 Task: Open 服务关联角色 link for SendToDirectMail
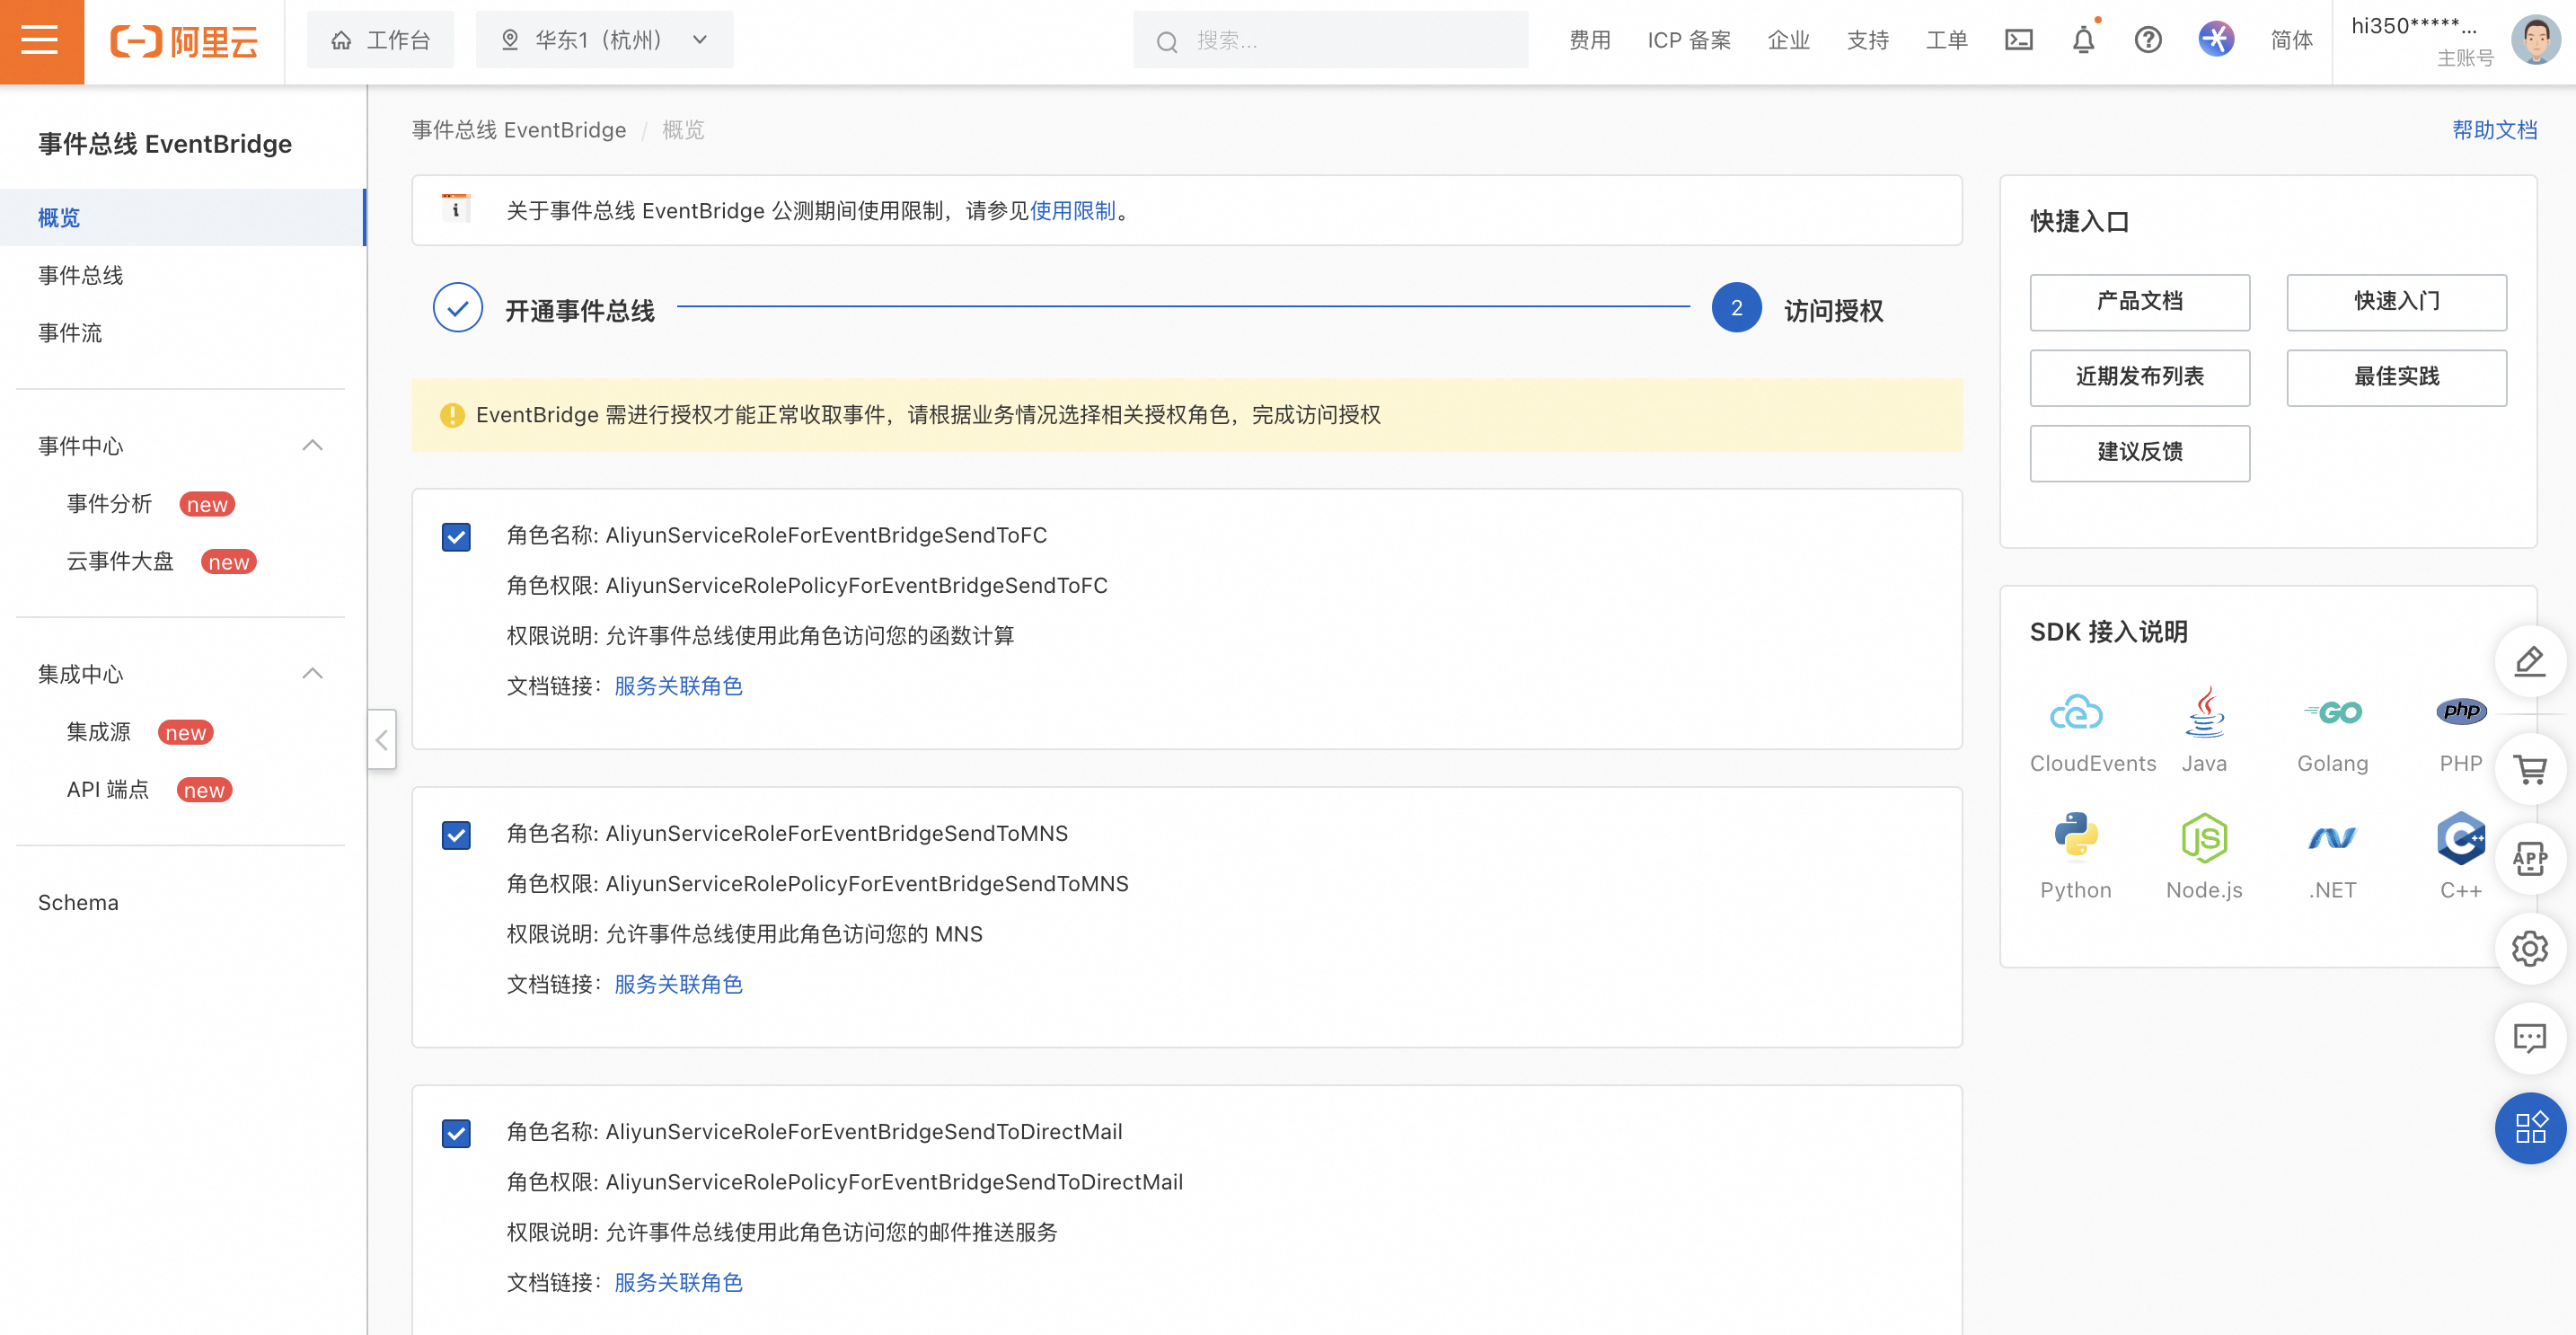[x=678, y=1282]
